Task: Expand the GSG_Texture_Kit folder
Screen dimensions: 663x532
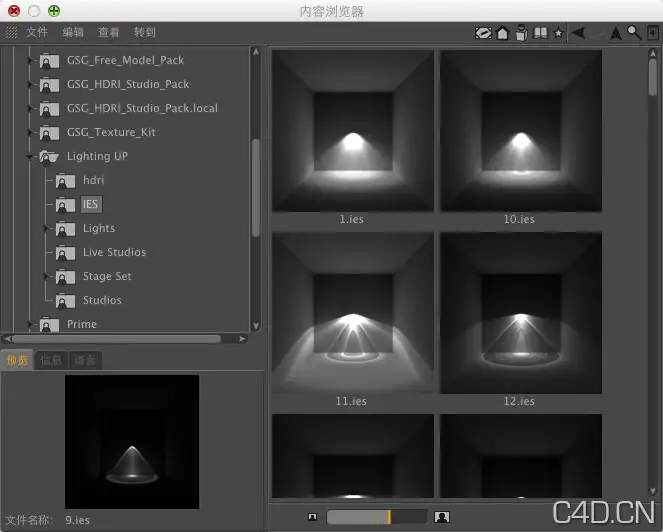Action: click(x=30, y=132)
